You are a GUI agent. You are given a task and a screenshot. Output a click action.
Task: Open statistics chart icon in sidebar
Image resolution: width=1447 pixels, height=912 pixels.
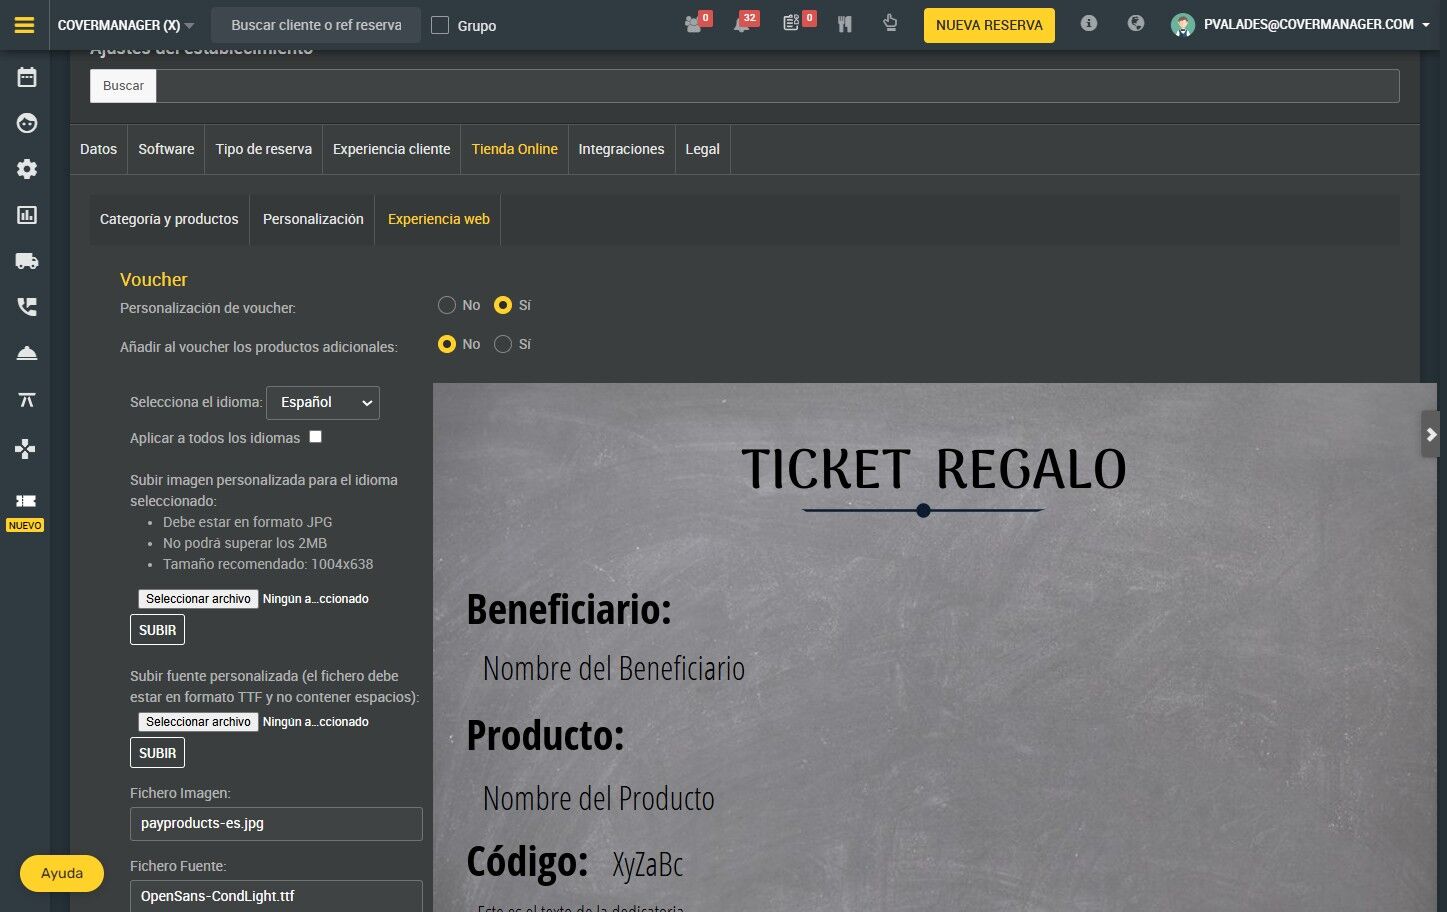[x=27, y=215]
